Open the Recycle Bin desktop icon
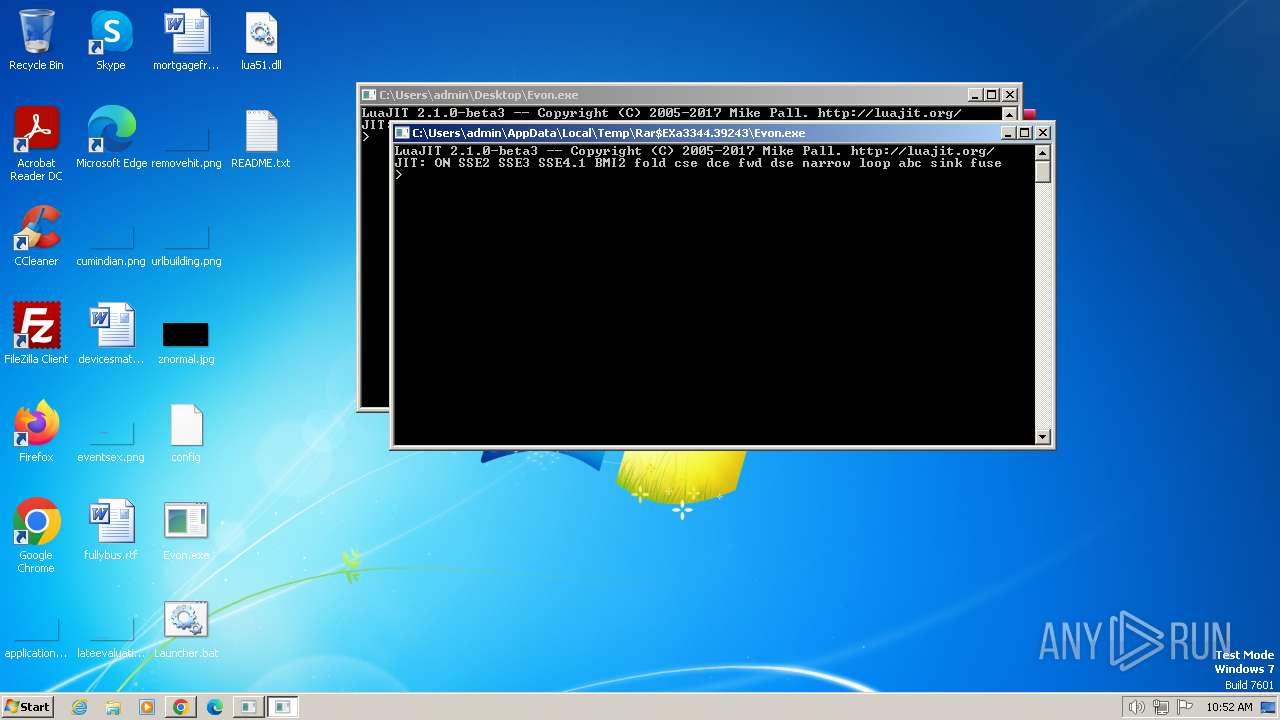 pos(36,40)
